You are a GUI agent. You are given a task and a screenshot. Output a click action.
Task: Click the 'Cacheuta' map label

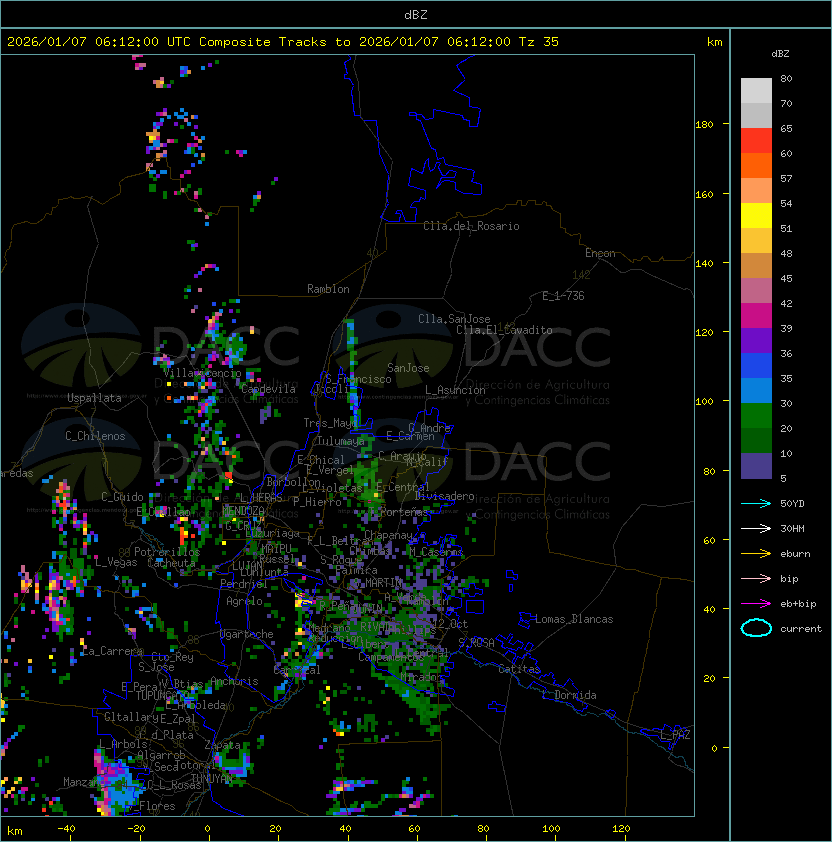click(x=171, y=563)
